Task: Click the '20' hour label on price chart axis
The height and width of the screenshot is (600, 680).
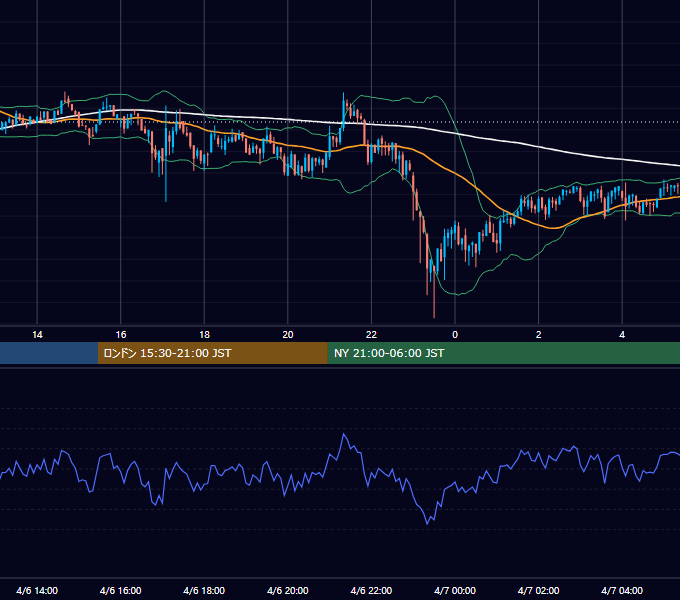Action: (x=288, y=335)
